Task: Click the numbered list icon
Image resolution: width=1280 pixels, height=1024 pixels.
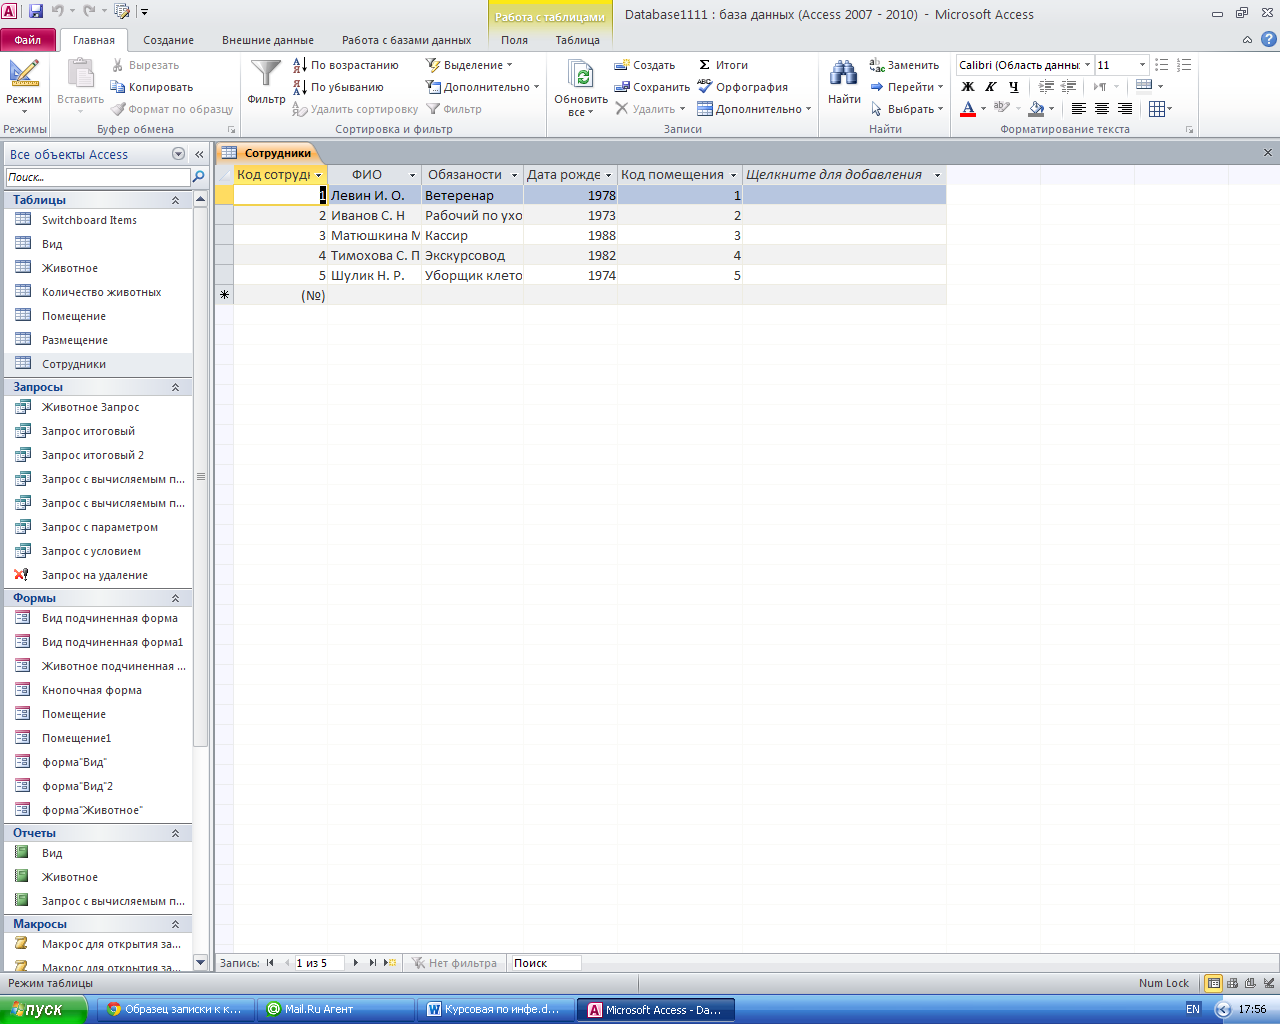Action: tap(1184, 65)
